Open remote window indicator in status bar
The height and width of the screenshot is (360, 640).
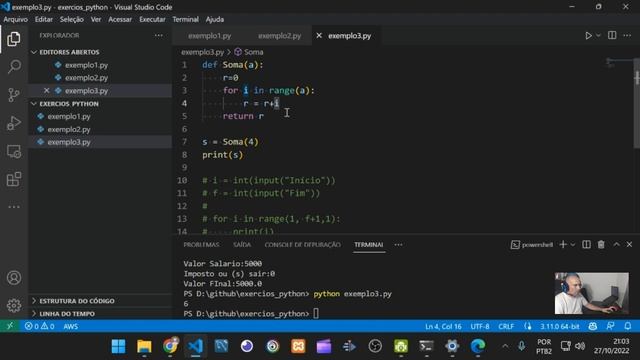point(10,326)
